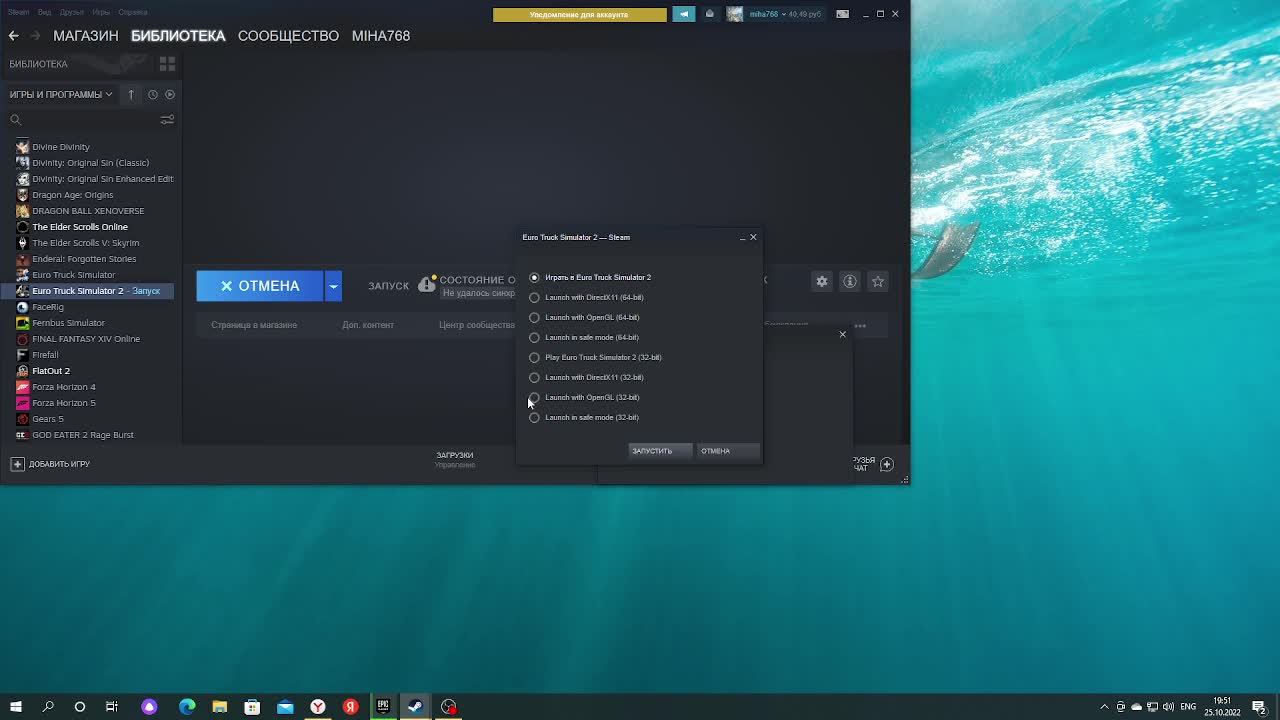Screen dimensions: 1280x720
Task: Open the 'Страница в магазине' link
Action: [254, 325]
